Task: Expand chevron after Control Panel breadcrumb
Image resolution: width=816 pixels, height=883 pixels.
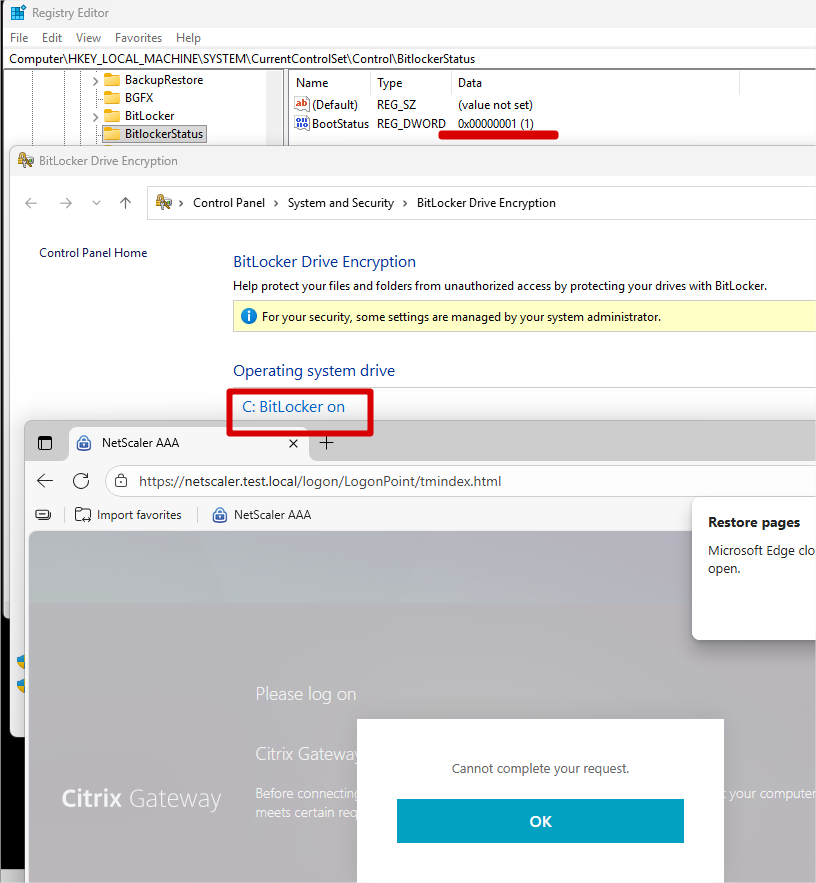Action: 276,203
